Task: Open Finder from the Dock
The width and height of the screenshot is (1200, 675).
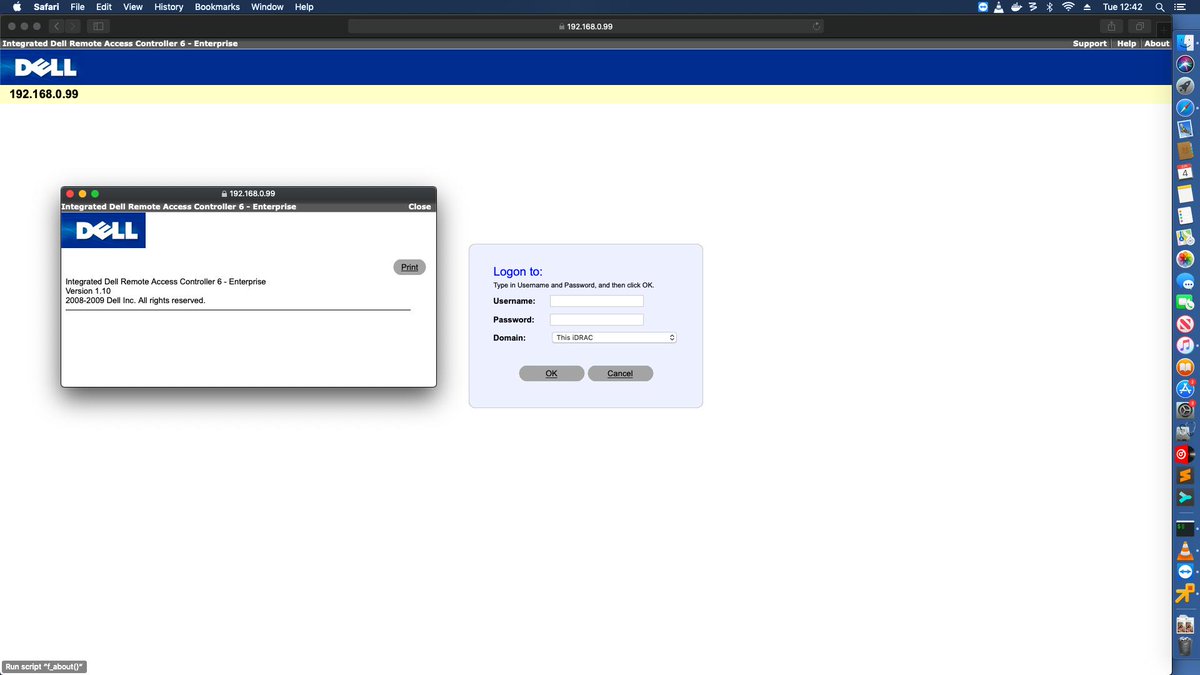Action: tap(1185, 42)
